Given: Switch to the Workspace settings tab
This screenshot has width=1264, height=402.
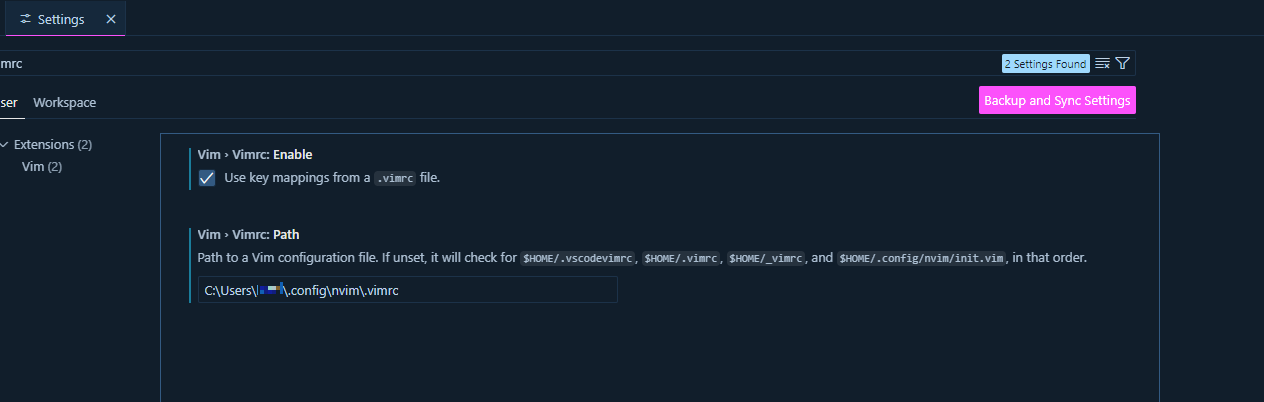Looking at the screenshot, I should (65, 103).
